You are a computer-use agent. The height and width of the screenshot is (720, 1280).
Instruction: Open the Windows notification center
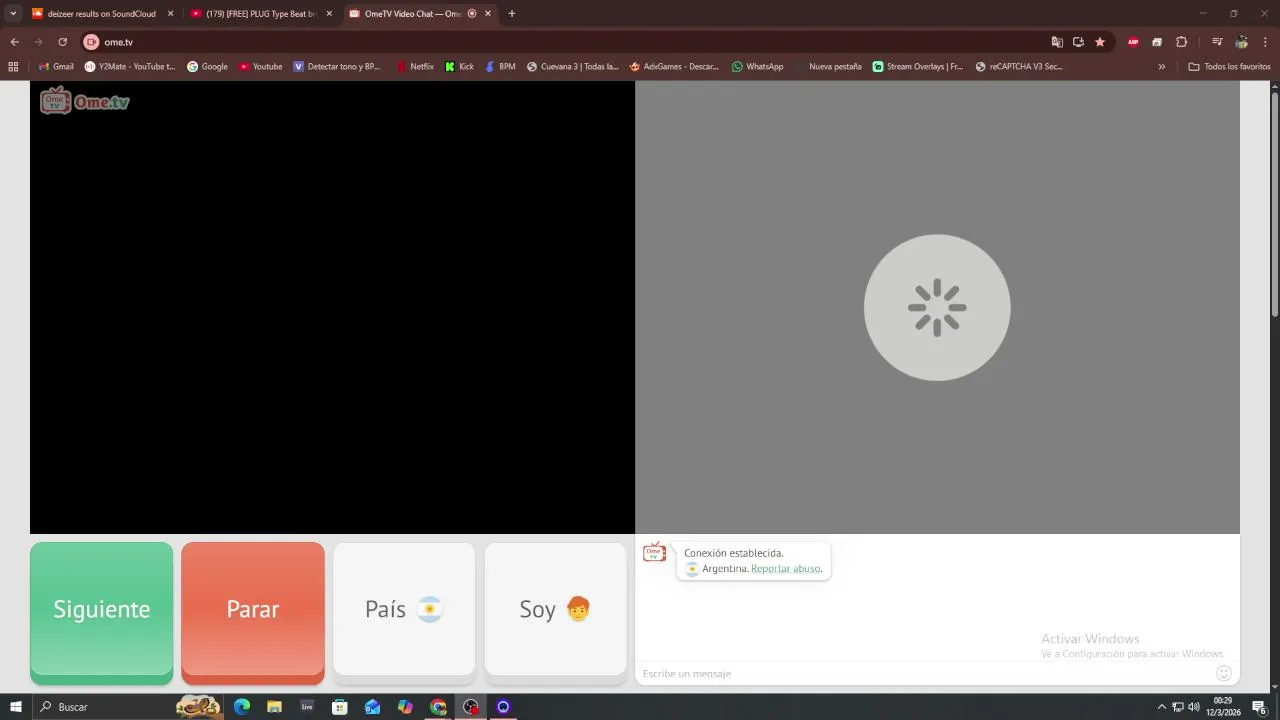tap(1259, 707)
